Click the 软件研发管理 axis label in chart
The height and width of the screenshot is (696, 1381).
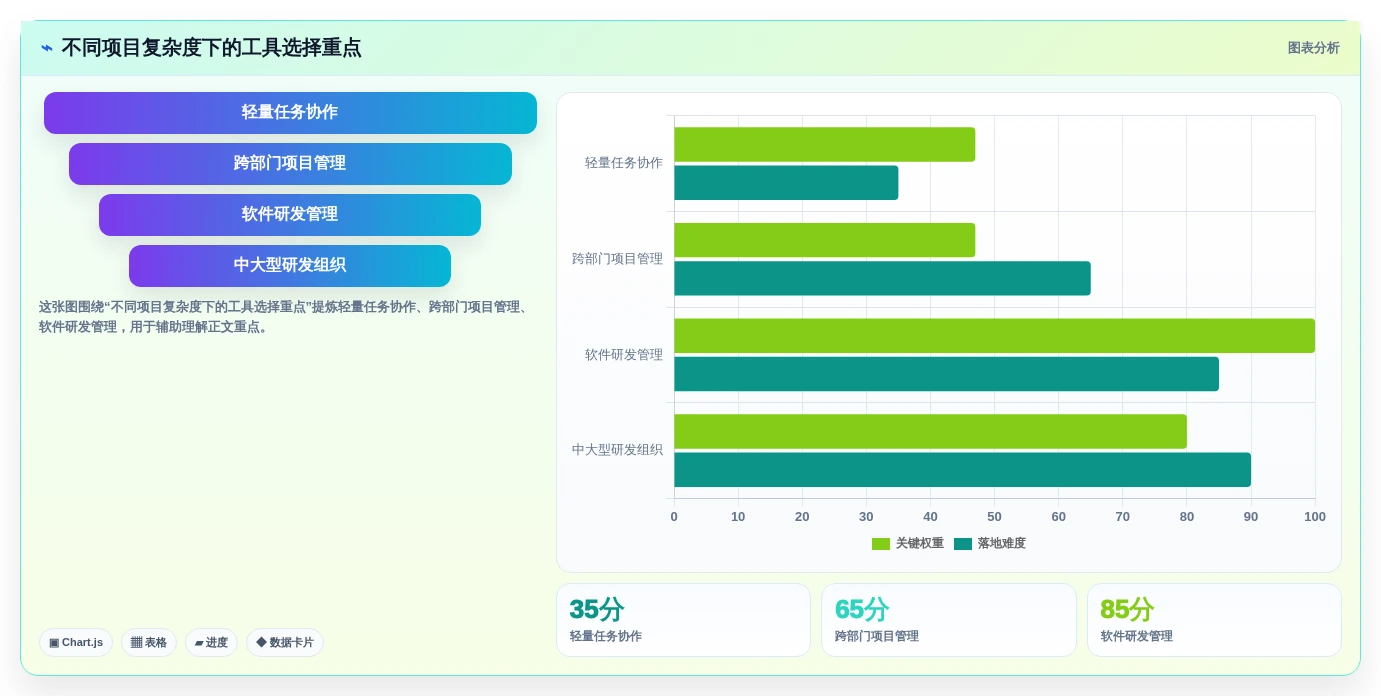coord(624,355)
